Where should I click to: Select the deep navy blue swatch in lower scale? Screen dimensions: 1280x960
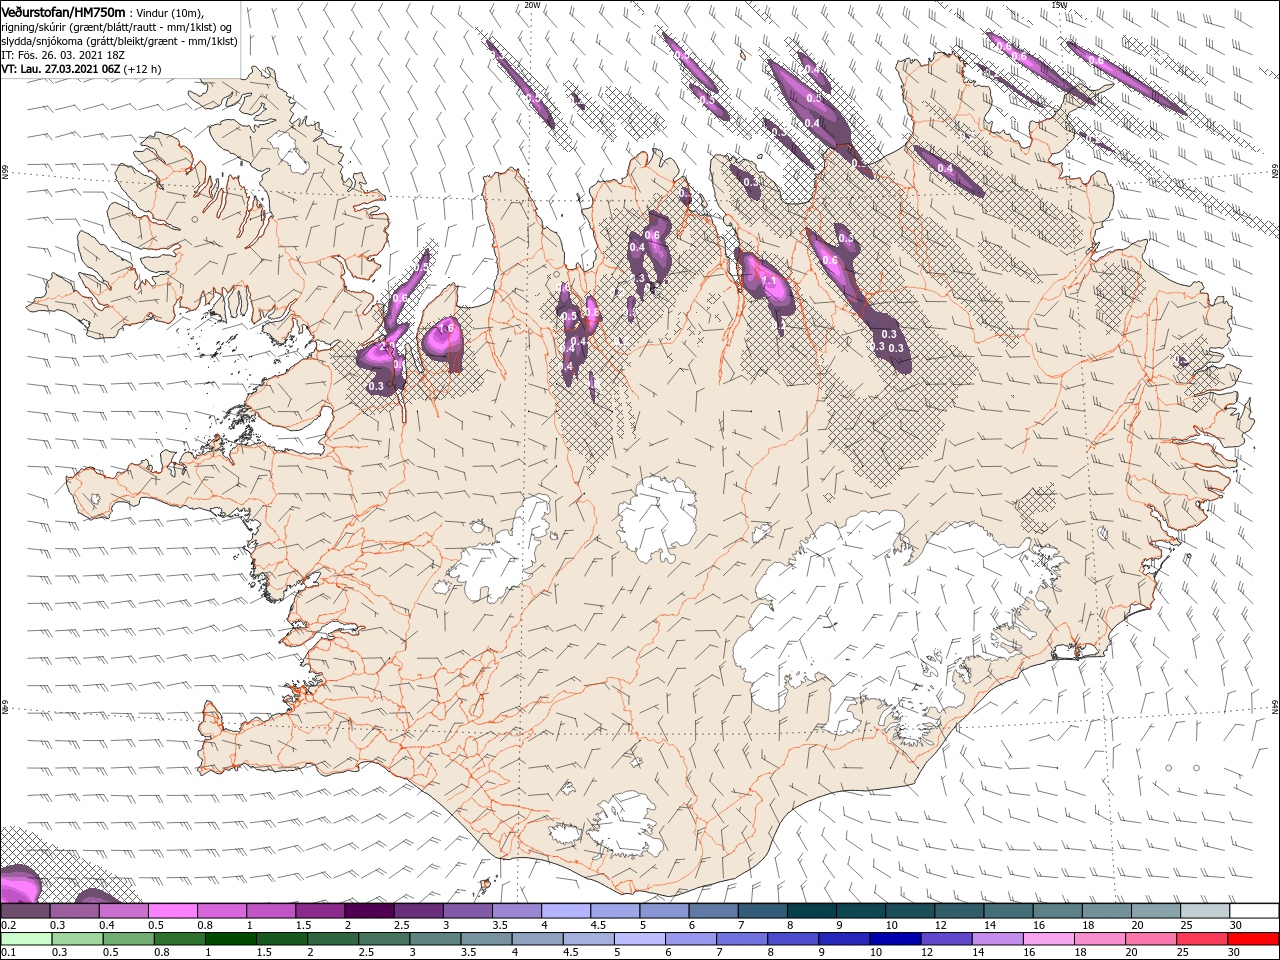click(896, 939)
